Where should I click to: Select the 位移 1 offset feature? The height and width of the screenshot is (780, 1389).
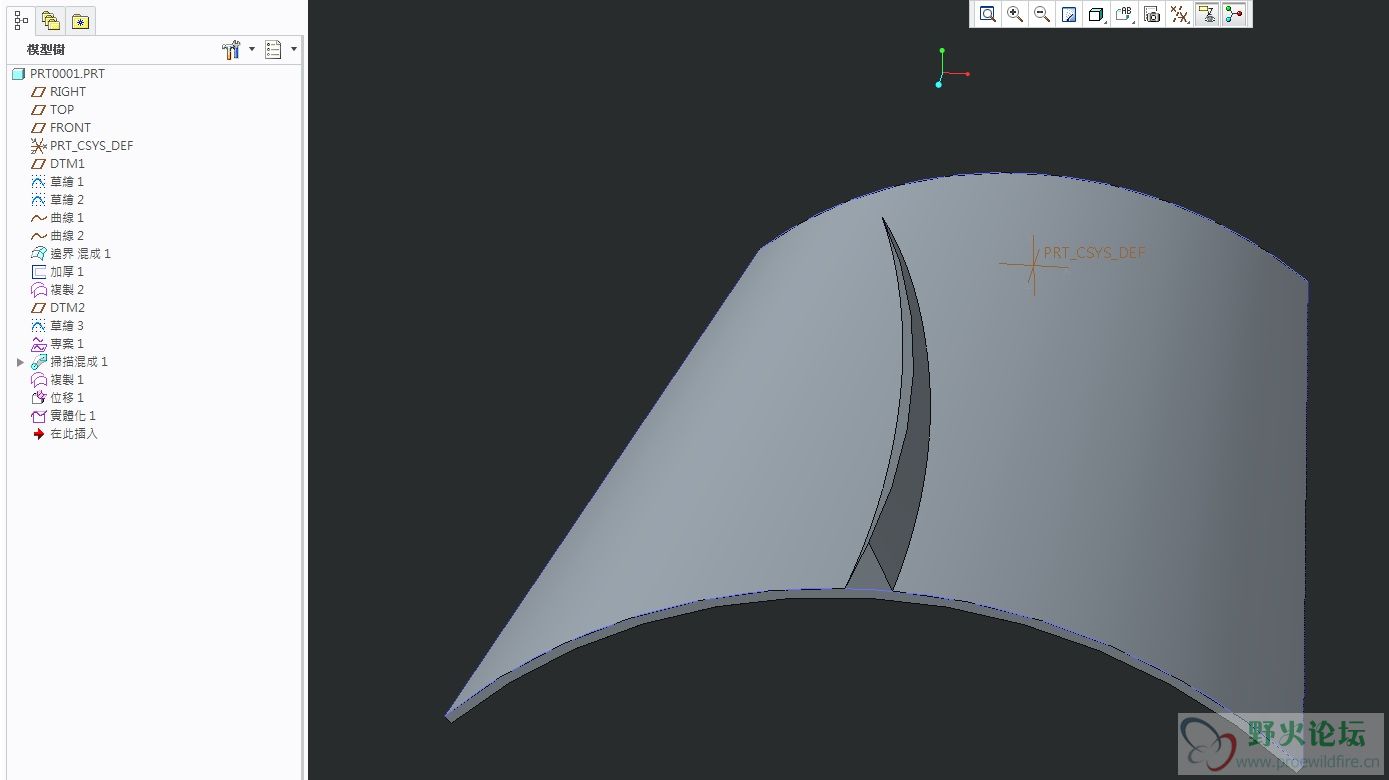coord(58,398)
